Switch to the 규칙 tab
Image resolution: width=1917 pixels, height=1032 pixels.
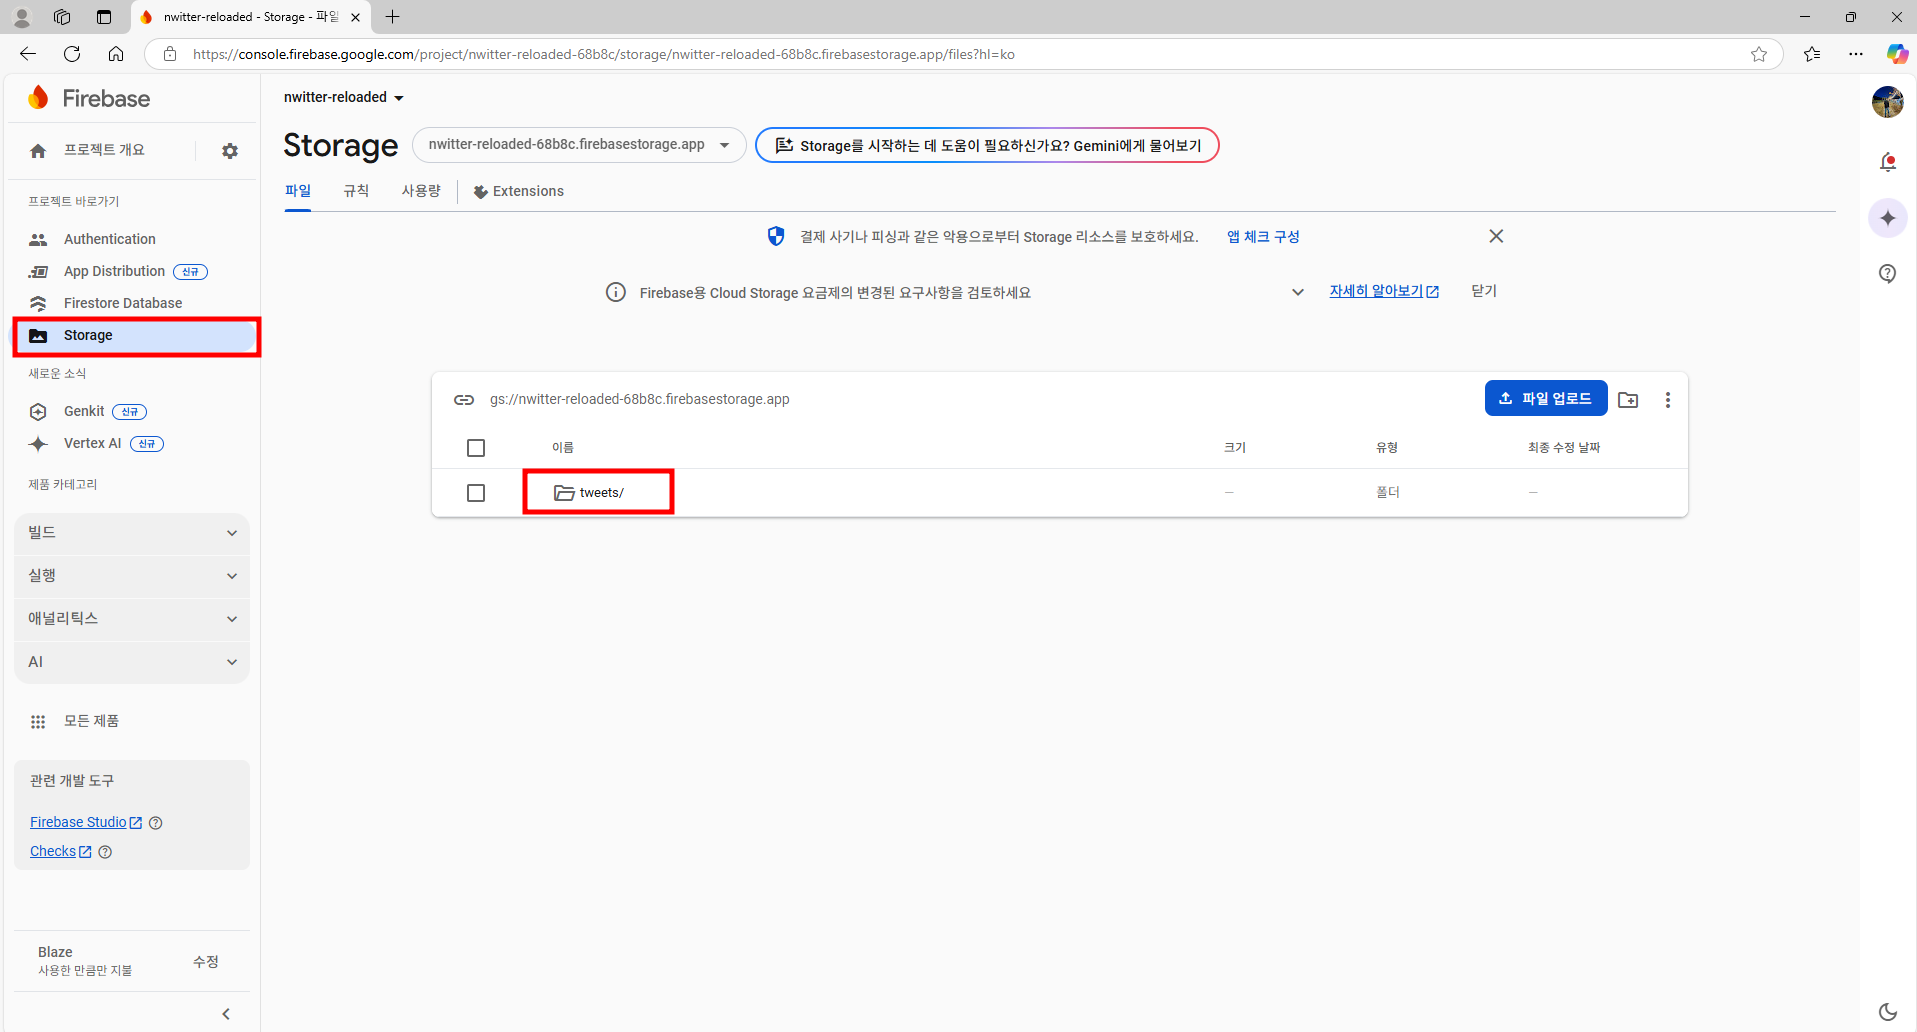(x=356, y=191)
